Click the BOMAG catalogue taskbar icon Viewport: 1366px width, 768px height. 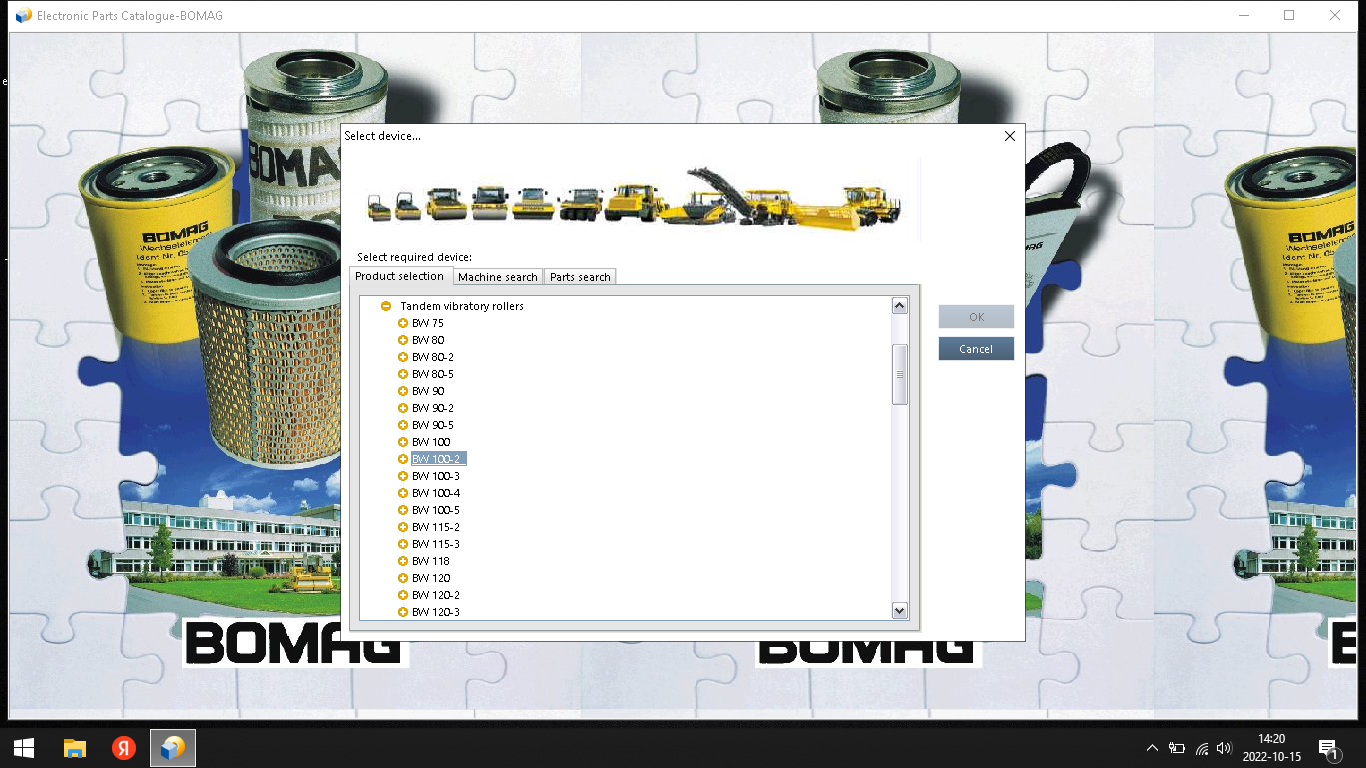[173, 748]
